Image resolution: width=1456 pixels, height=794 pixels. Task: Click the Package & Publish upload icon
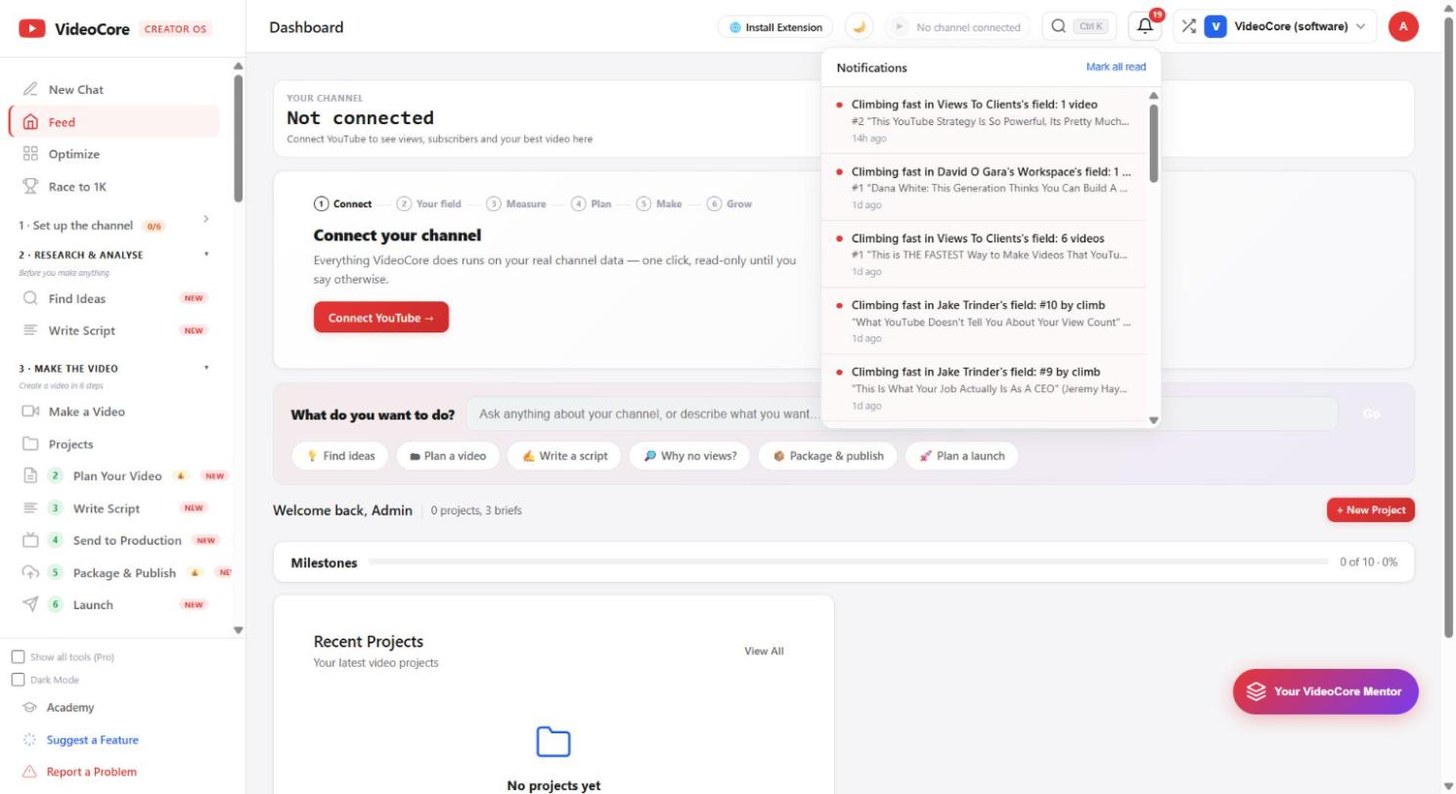[30, 573]
